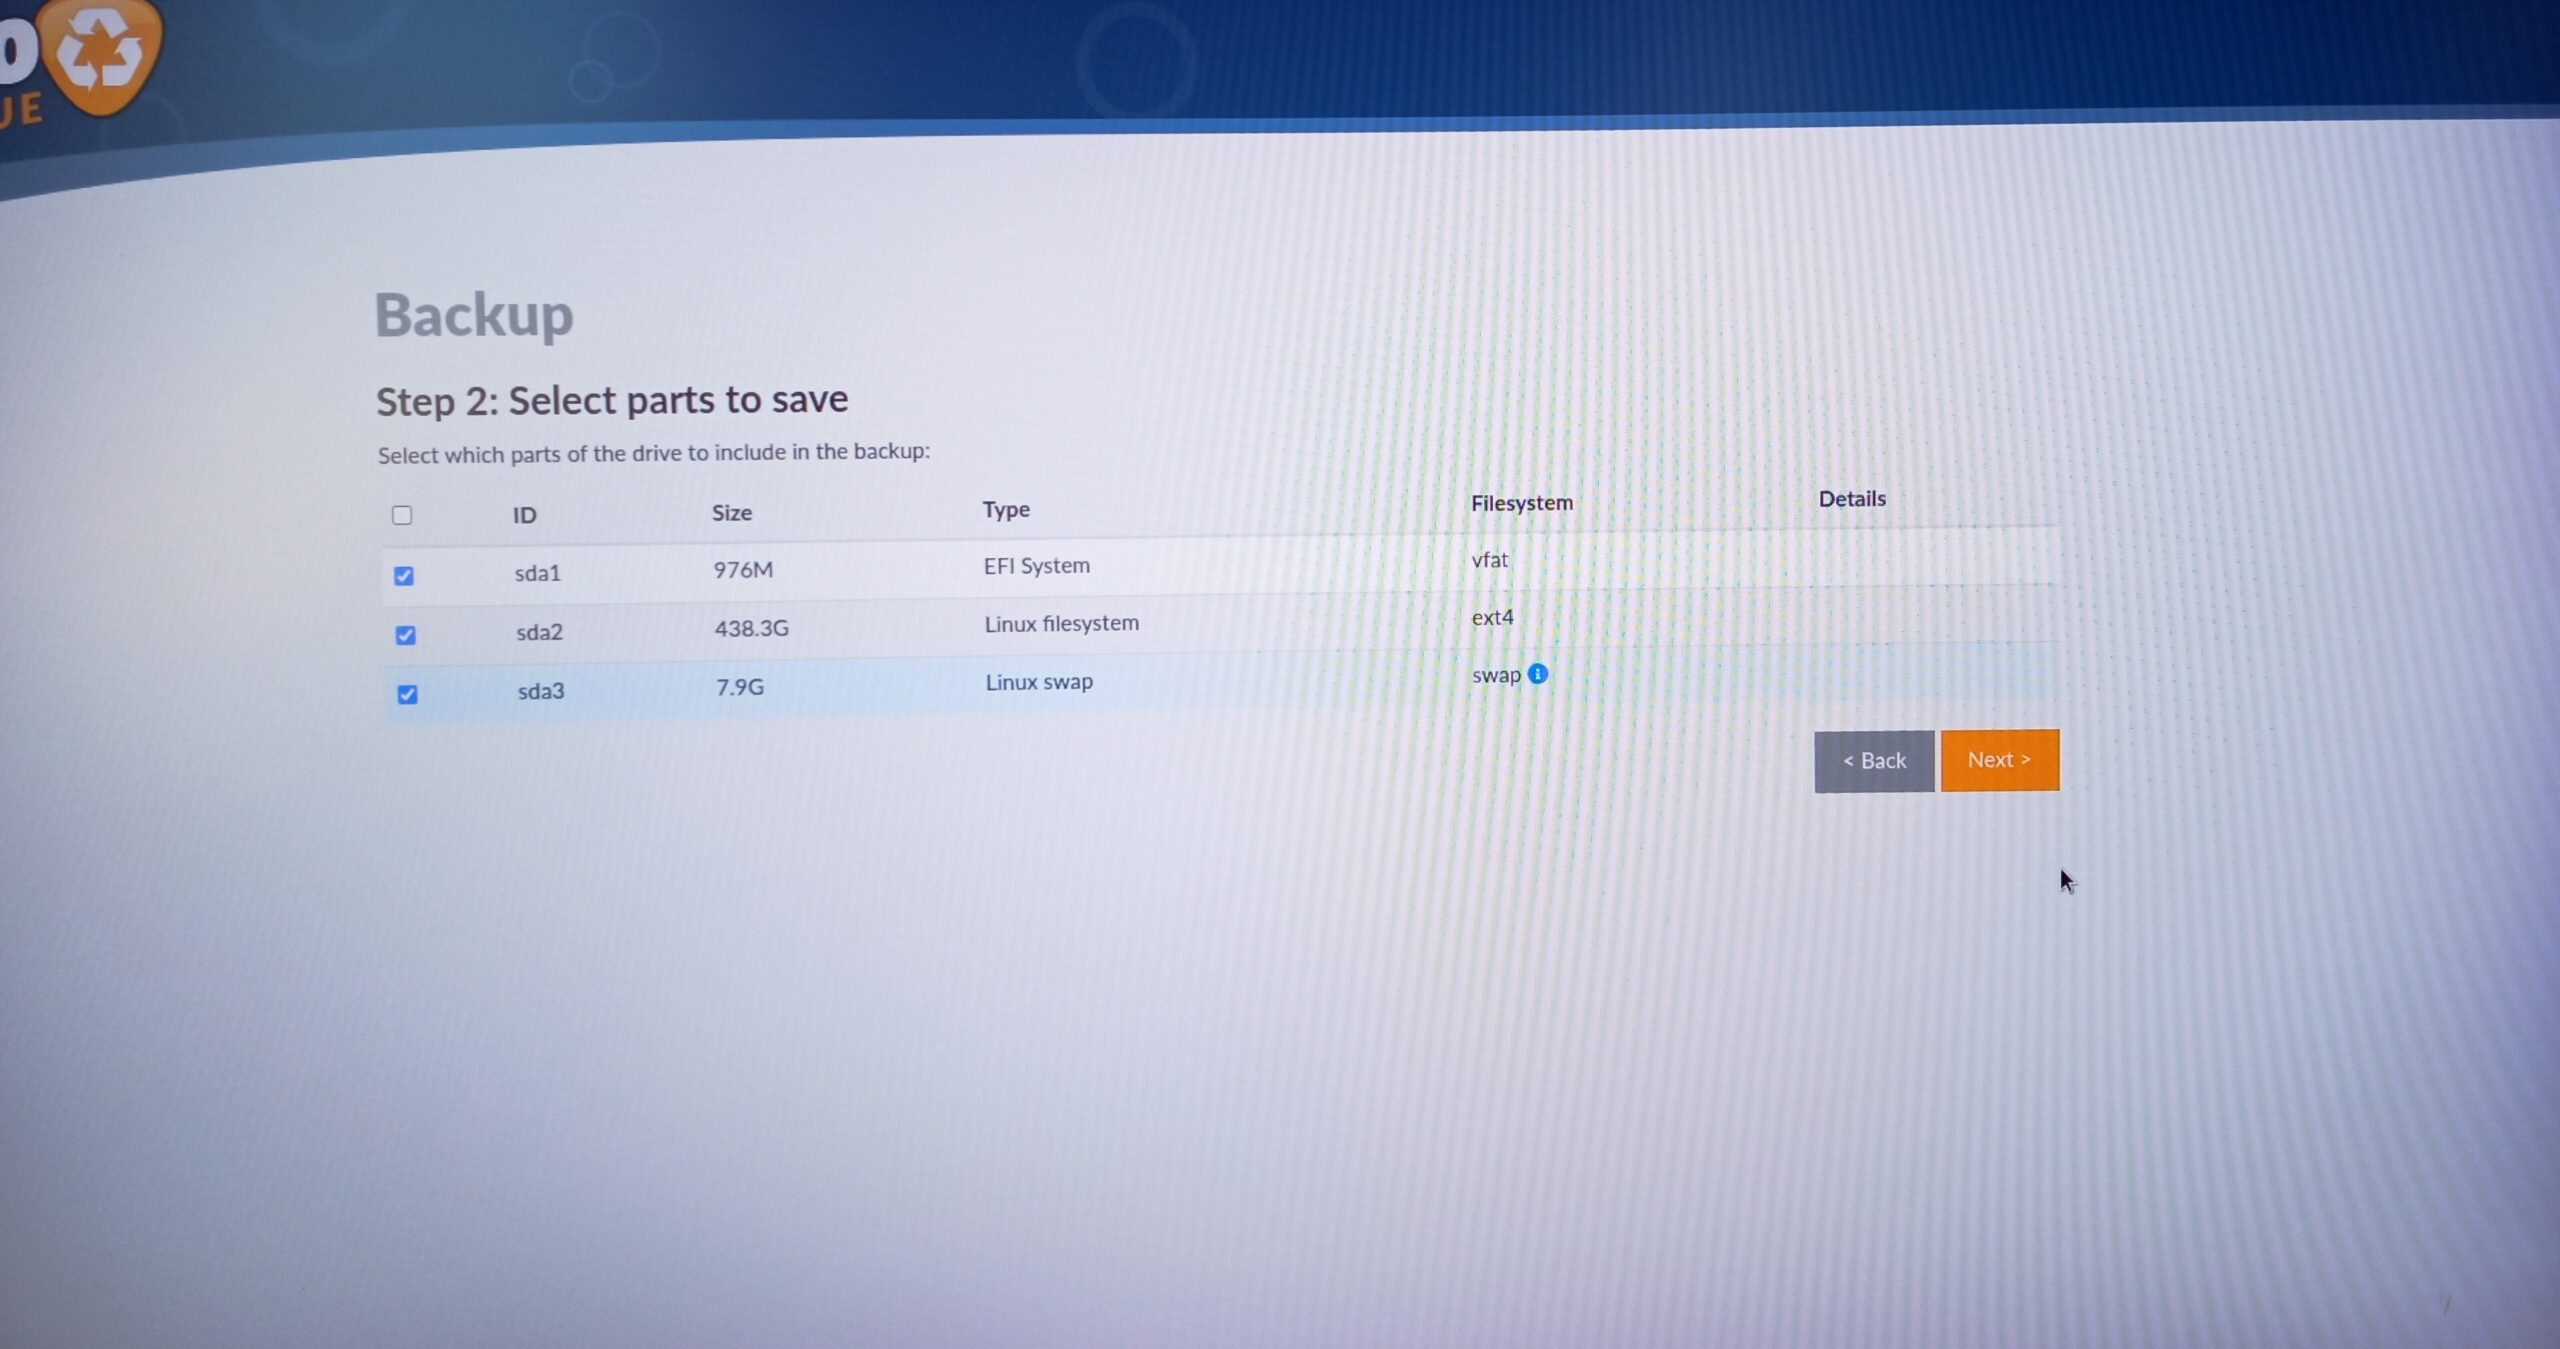Click the ID column header

(x=525, y=515)
